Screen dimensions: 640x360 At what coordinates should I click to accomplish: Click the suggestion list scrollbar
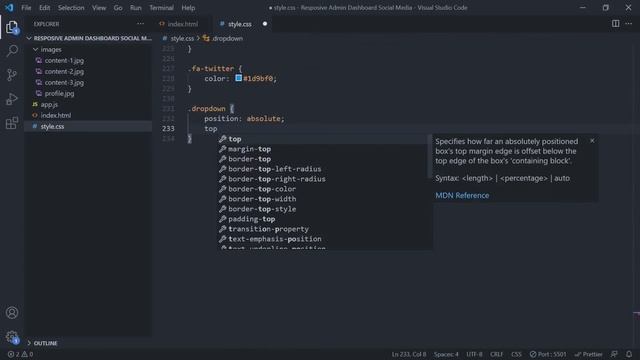429,156
